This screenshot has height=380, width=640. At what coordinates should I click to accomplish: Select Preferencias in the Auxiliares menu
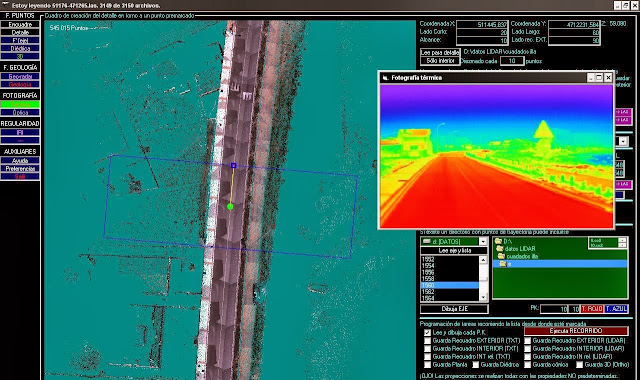tap(20, 169)
